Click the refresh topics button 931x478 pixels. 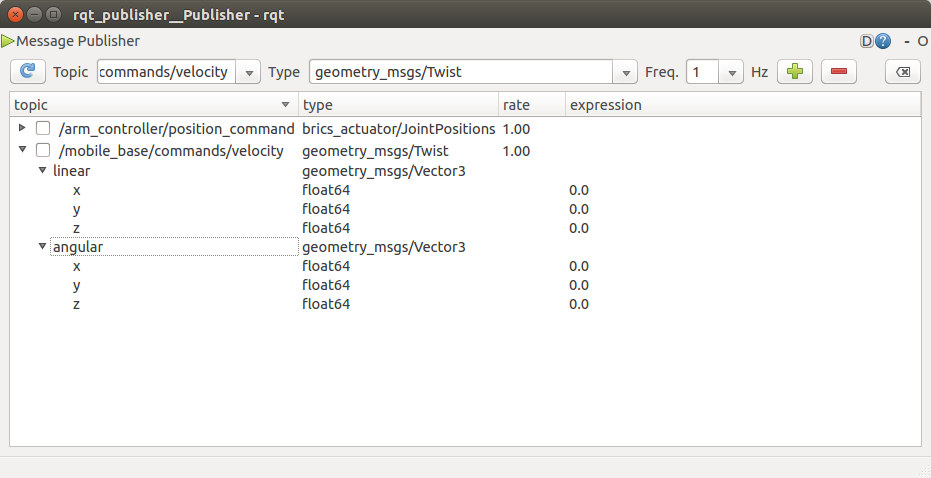(x=28, y=72)
